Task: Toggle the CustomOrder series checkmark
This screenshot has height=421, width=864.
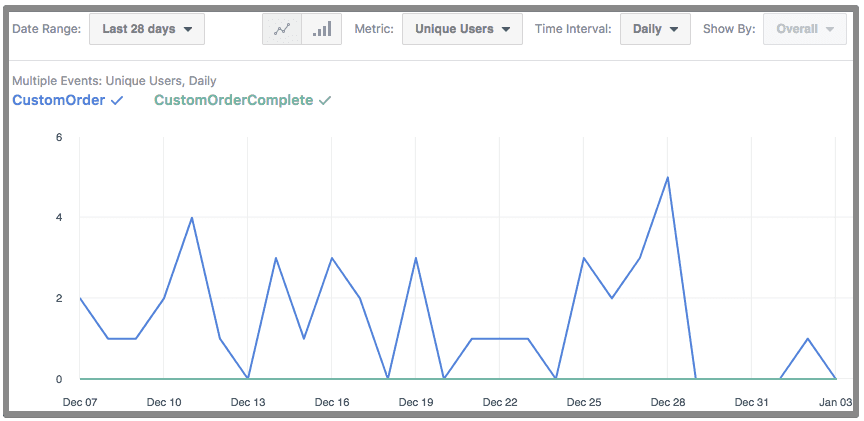Action: (x=118, y=100)
